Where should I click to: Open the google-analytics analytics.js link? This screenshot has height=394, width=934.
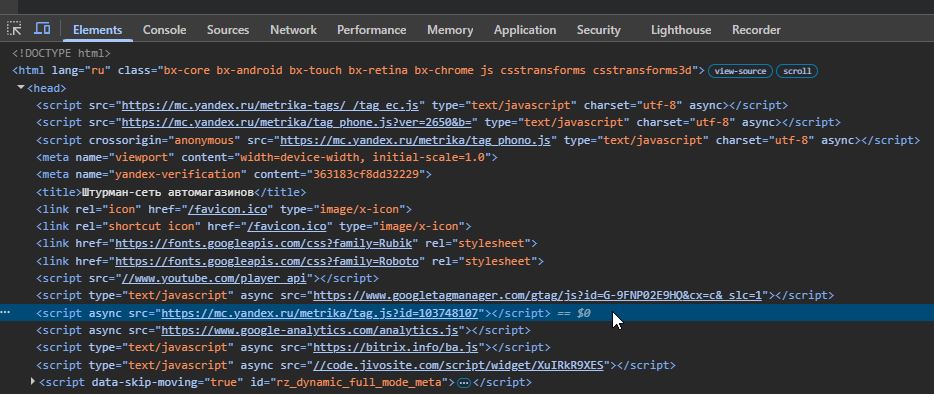point(310,330)
